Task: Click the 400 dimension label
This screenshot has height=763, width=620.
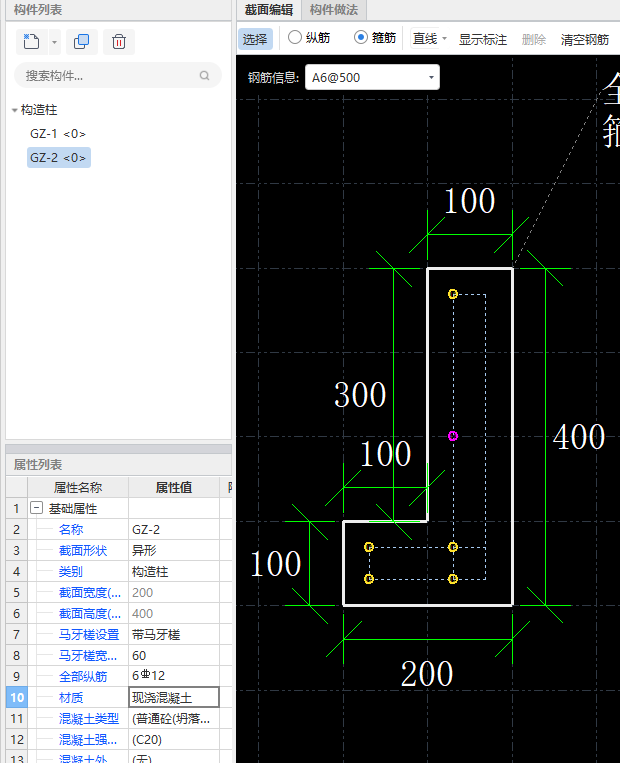Action: click(579, 436)
